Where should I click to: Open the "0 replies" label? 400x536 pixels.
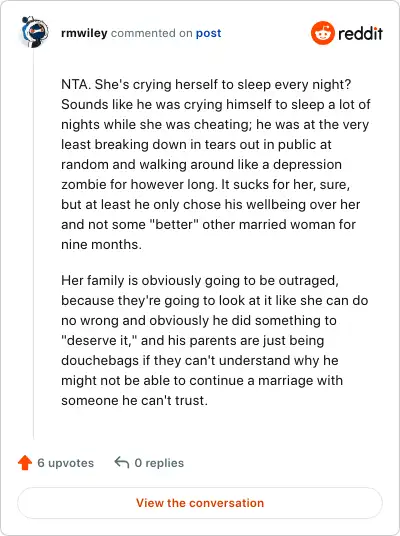[x=159, y=463]
